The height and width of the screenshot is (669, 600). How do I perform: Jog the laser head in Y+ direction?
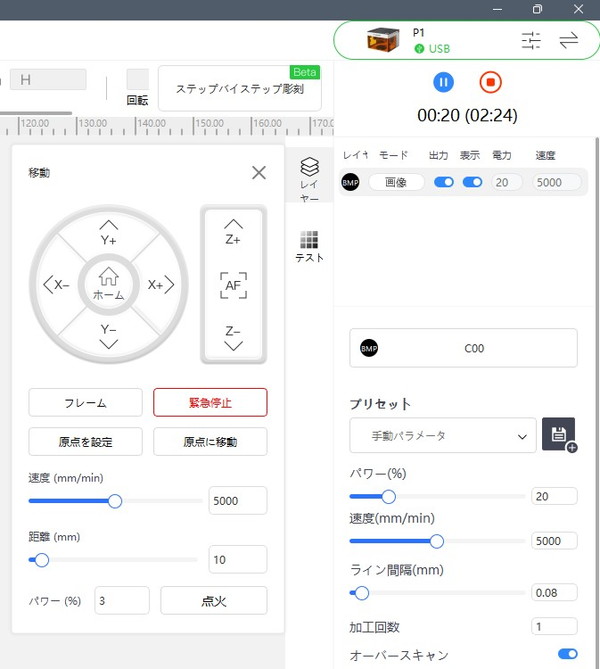click(x=108, y=233)
